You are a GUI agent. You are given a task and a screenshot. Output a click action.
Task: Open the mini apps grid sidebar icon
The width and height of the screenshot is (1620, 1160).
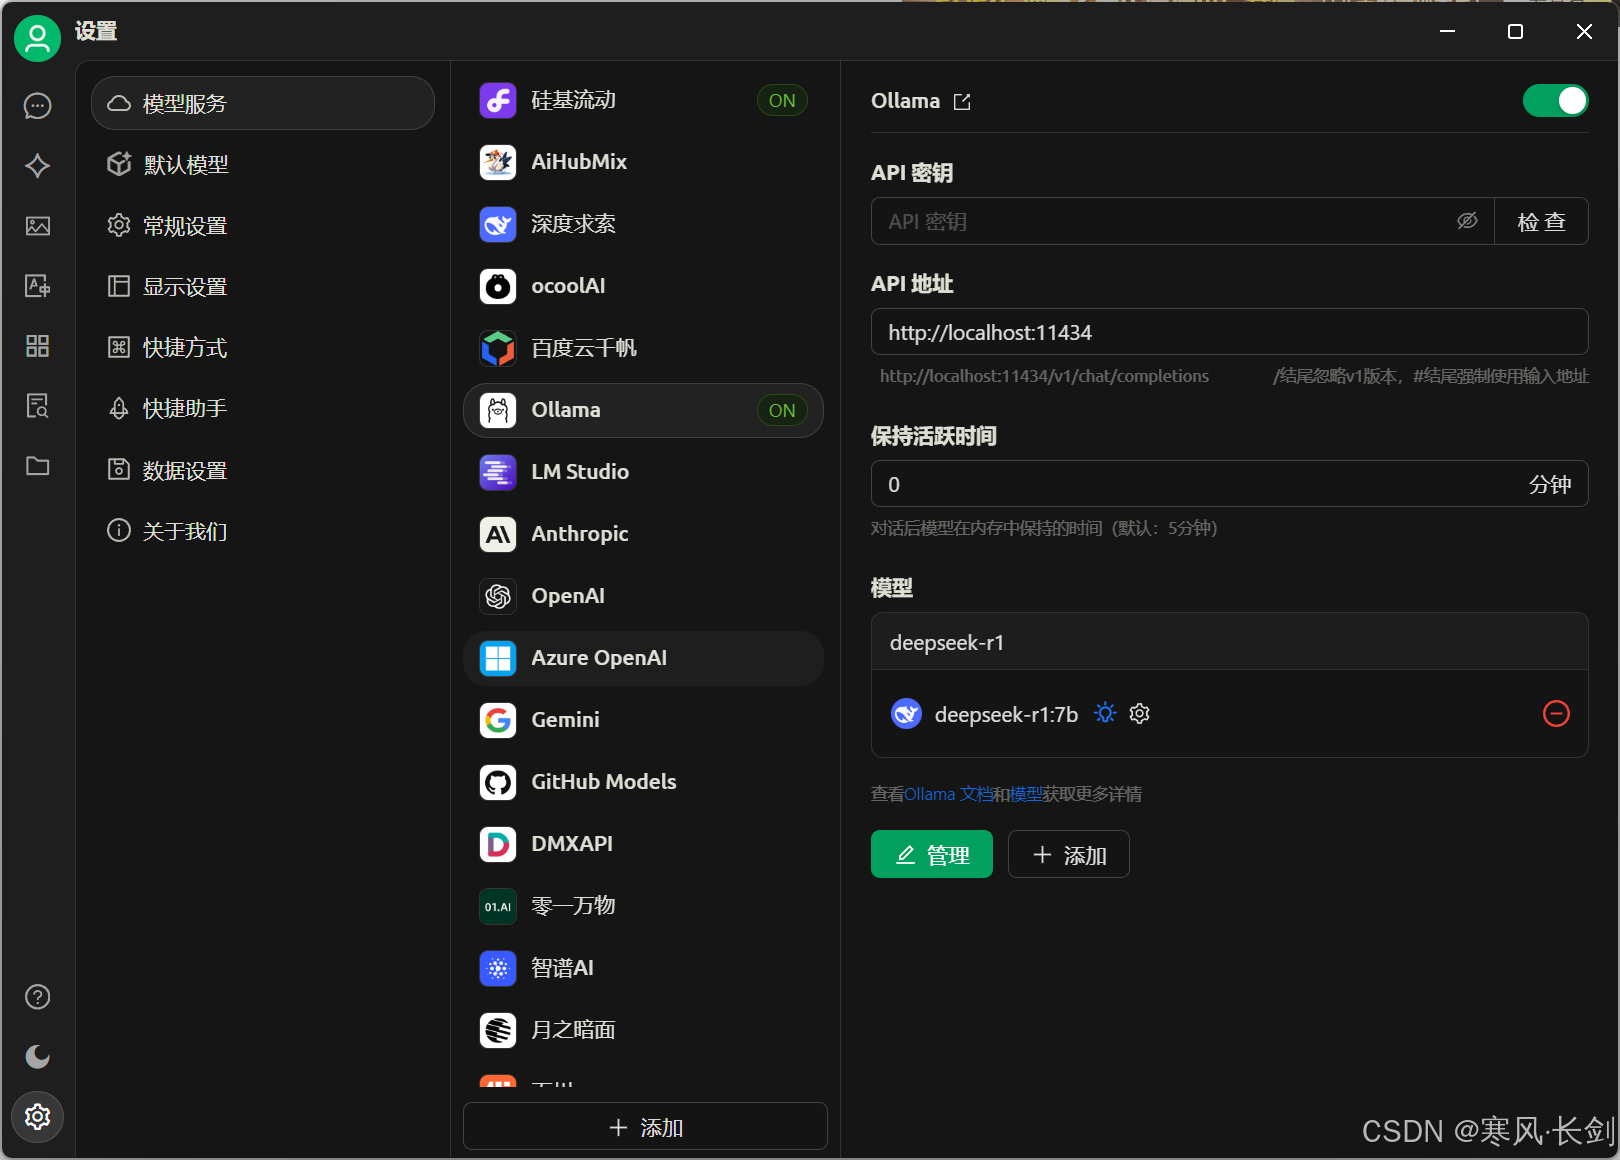pos(38,346)
